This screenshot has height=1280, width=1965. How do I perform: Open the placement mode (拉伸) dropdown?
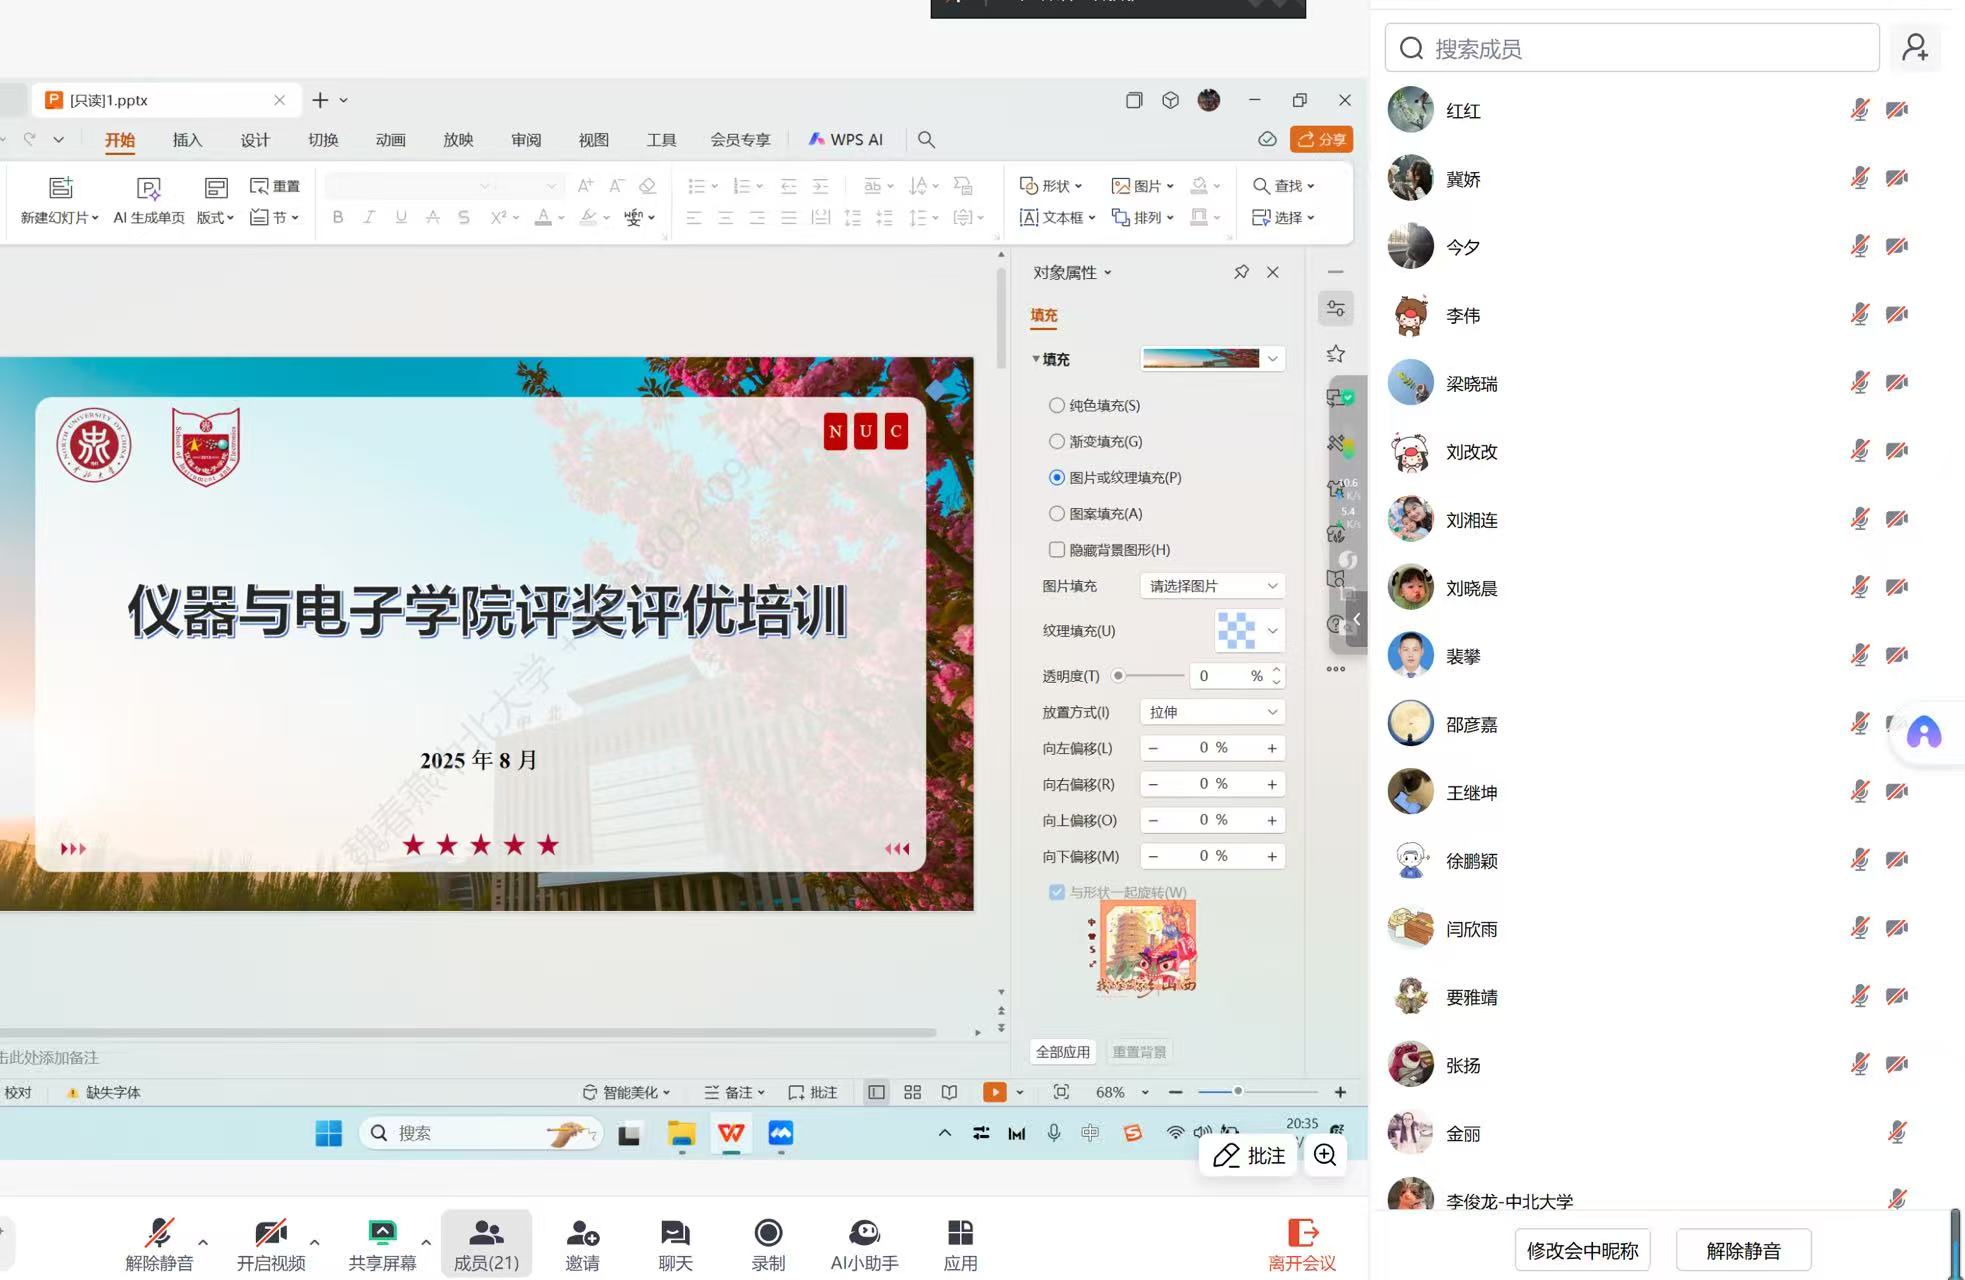1212,712
